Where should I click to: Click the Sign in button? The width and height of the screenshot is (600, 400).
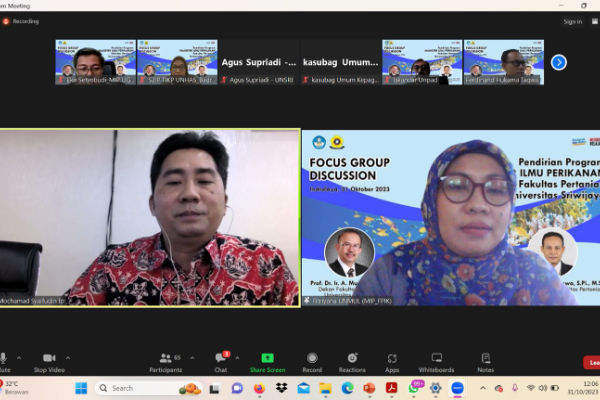click(x=572, y=21)
